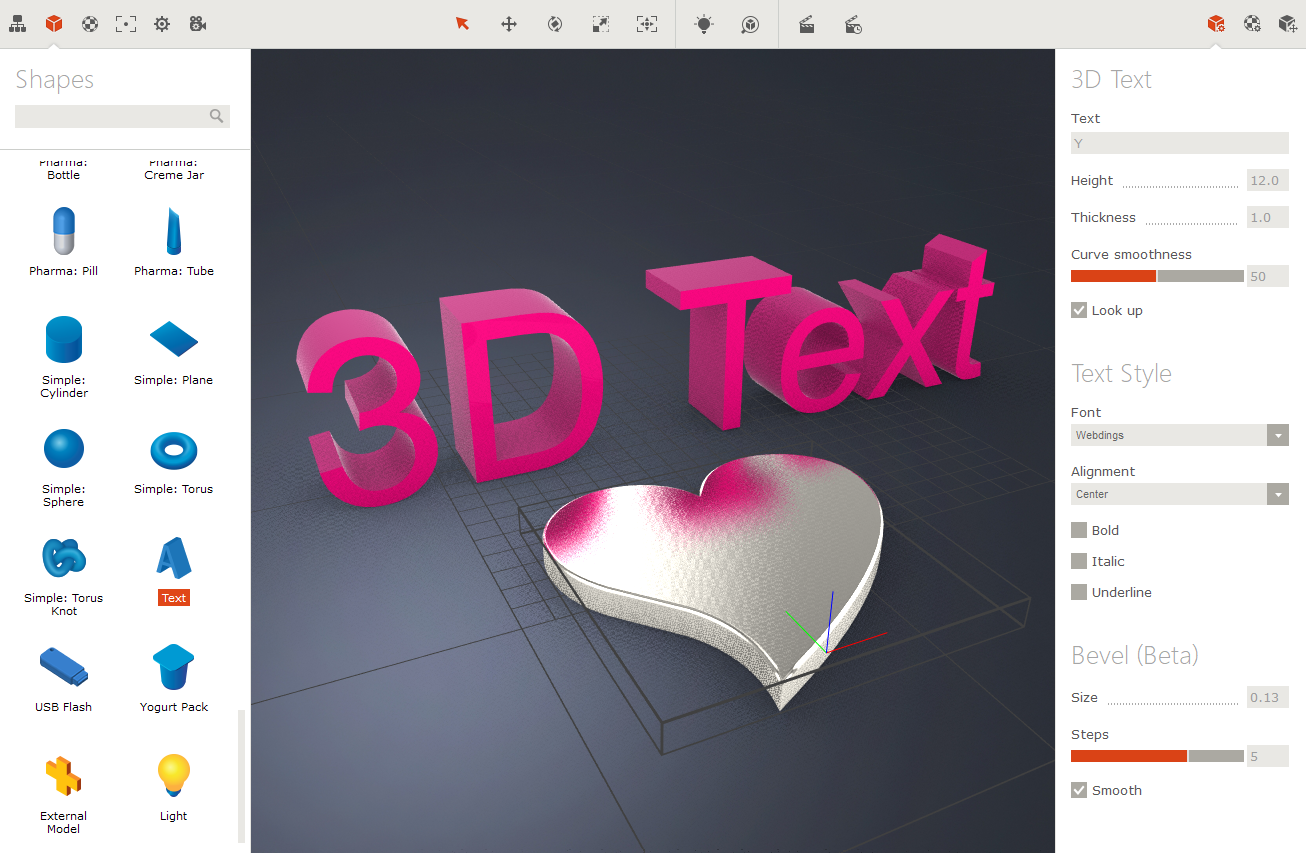The image size is (1306, 853).
Task: Open the Alignment dropdown showing Center
Action: click(1180, 494)
